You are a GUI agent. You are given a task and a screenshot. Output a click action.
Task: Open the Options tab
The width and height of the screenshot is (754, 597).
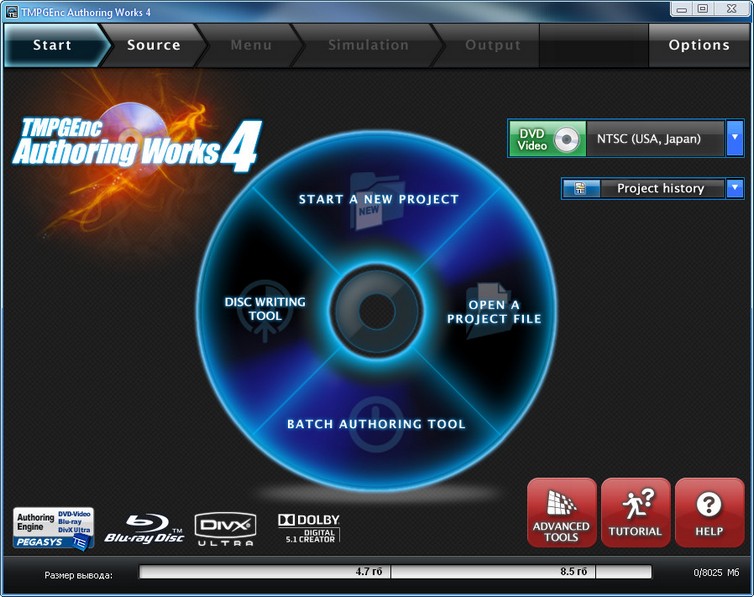click(699, 45)
